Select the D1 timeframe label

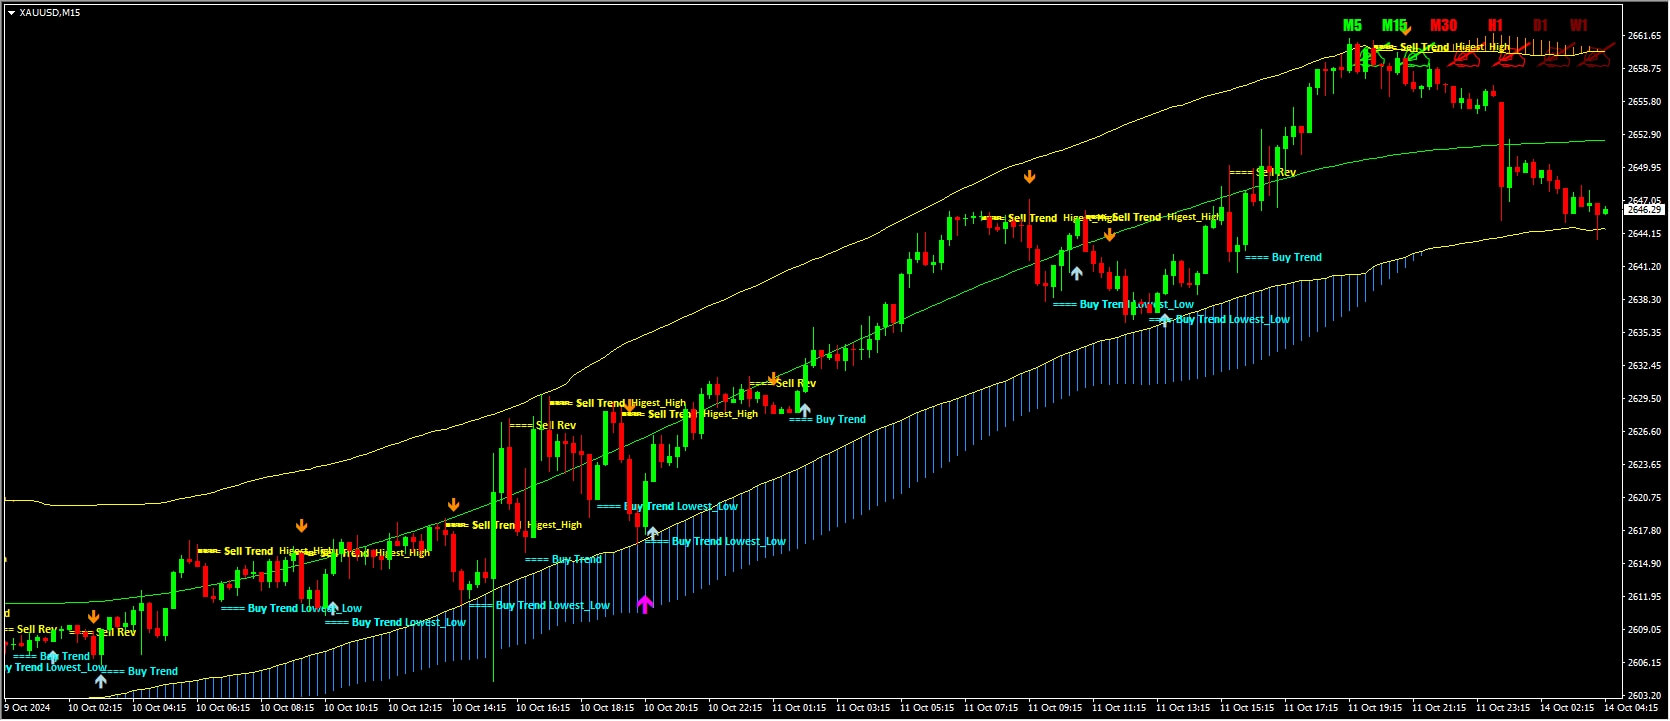[x=1540, y=26]
